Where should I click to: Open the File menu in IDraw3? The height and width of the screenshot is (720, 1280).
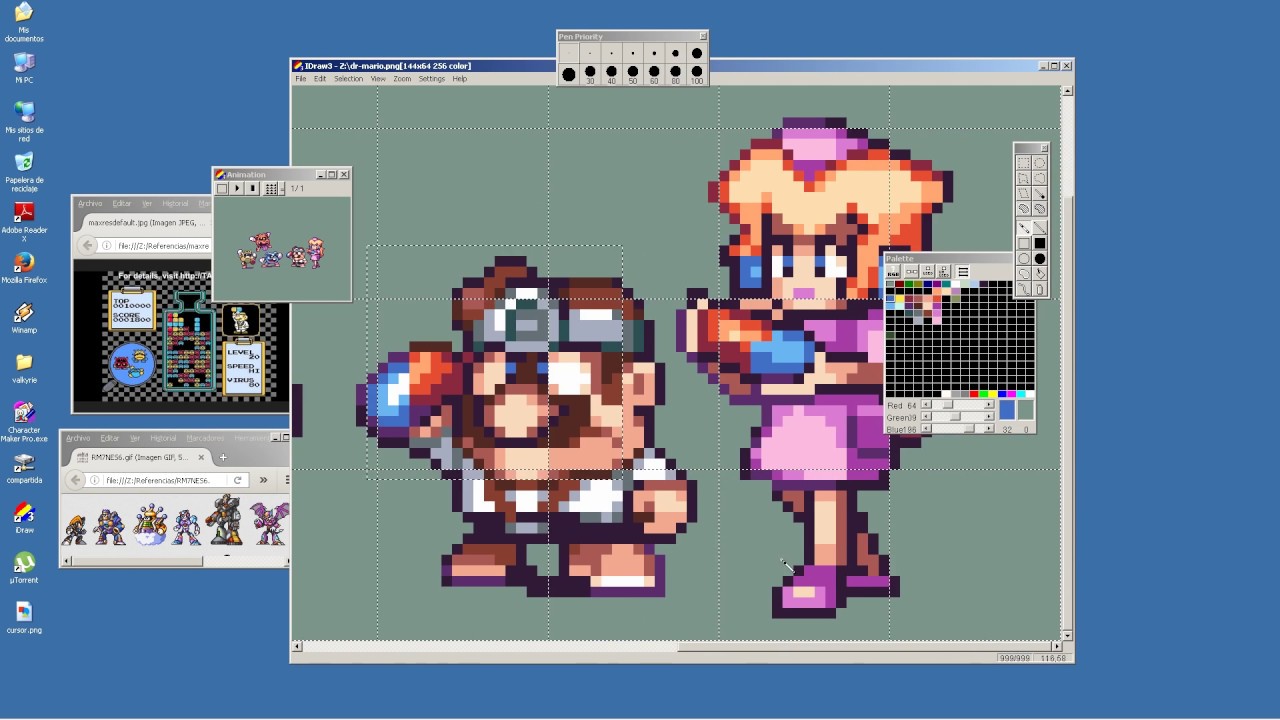[300, 79]
